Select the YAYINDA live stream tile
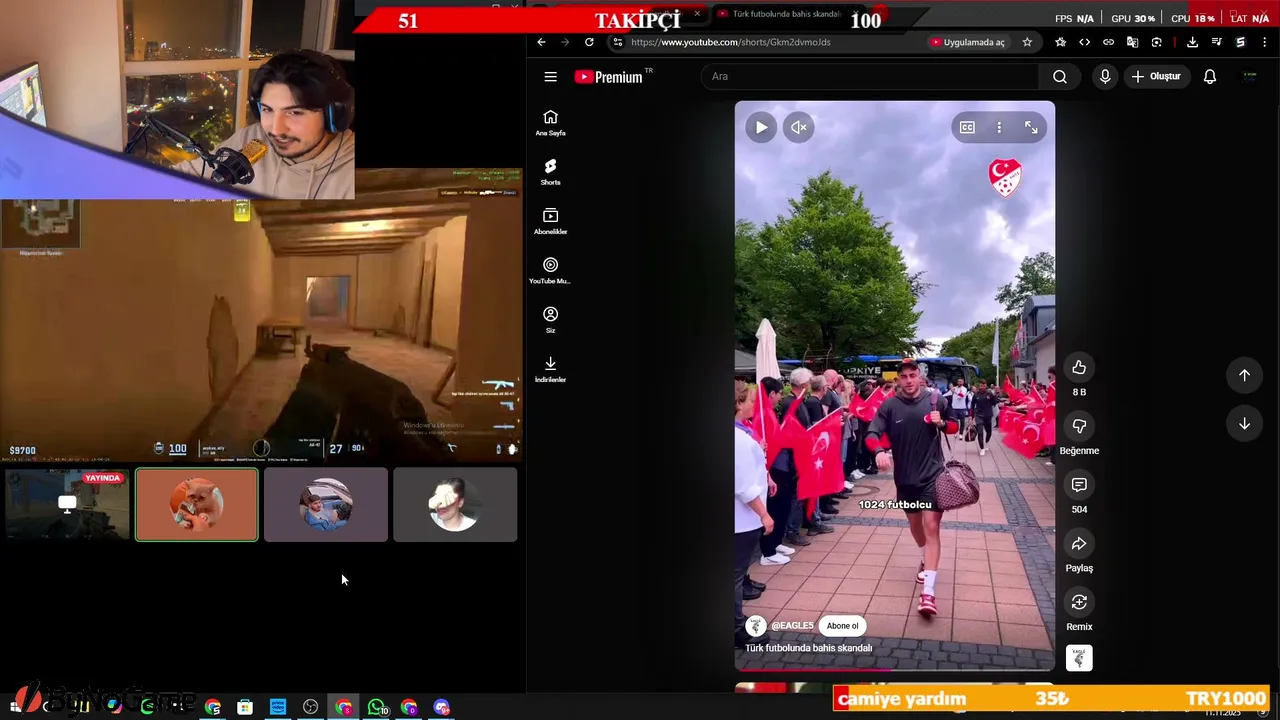The image size is (1280, 720). point(67,505)
